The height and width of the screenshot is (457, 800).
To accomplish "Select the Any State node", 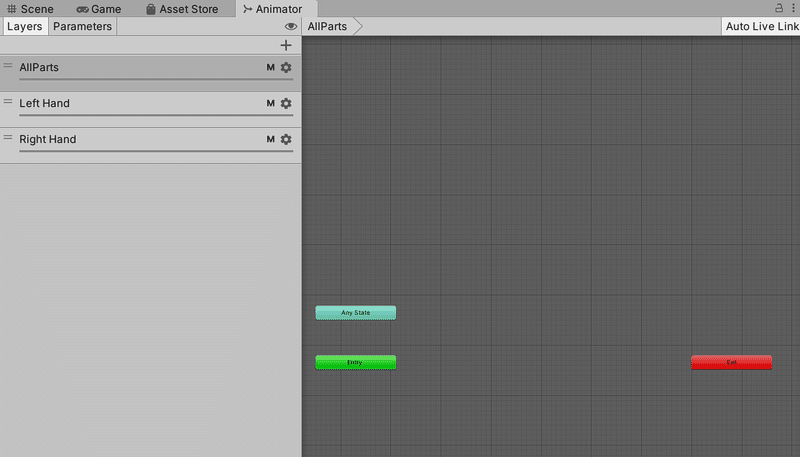I will point(356,313).
